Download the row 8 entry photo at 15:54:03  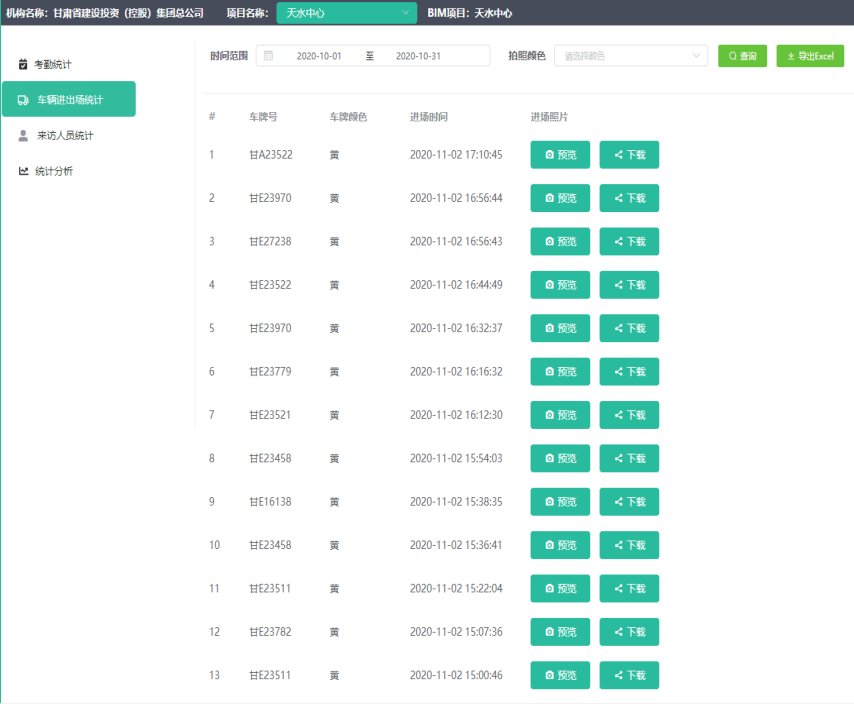click(629, 458)
